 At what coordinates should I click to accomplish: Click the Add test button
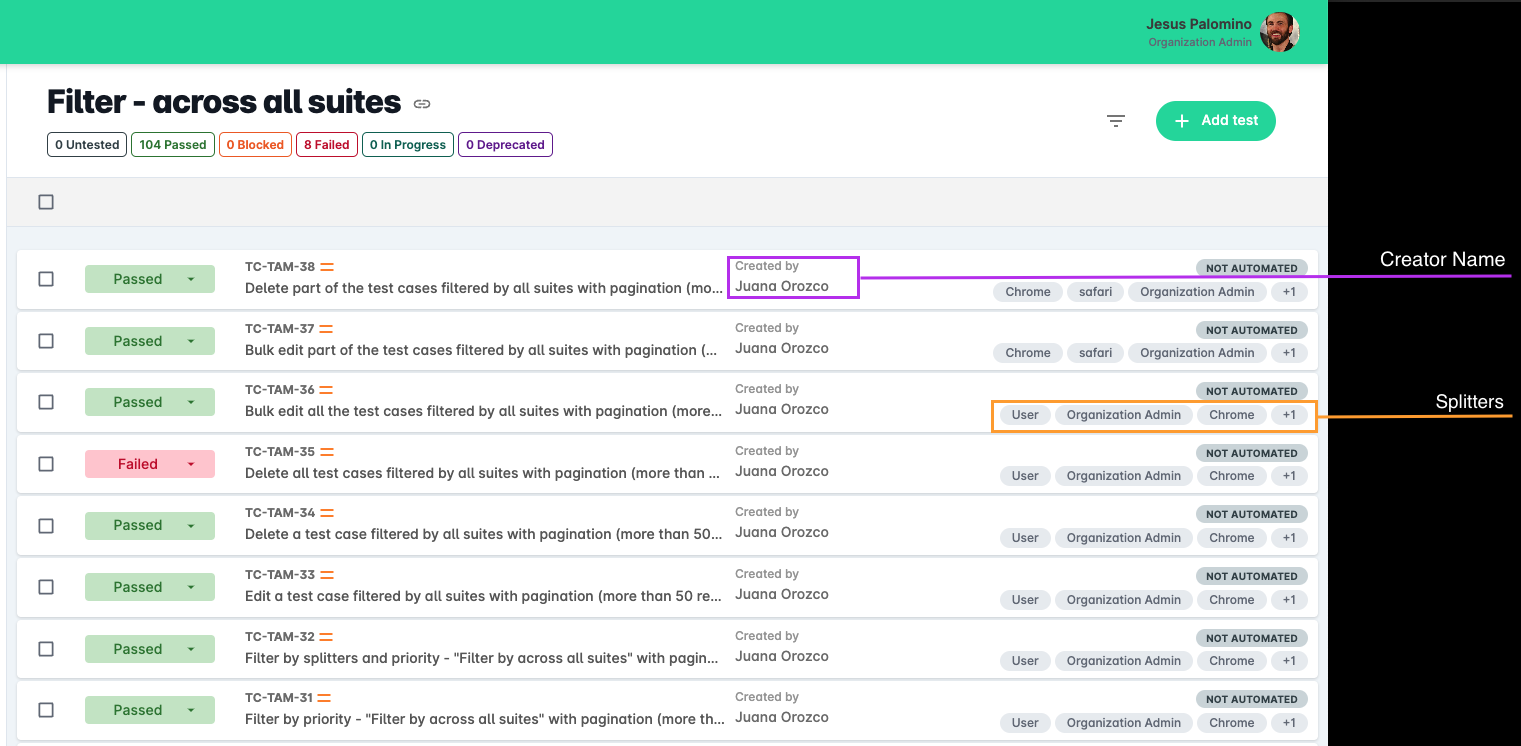pyautogui.click(x=1216, y=121)
